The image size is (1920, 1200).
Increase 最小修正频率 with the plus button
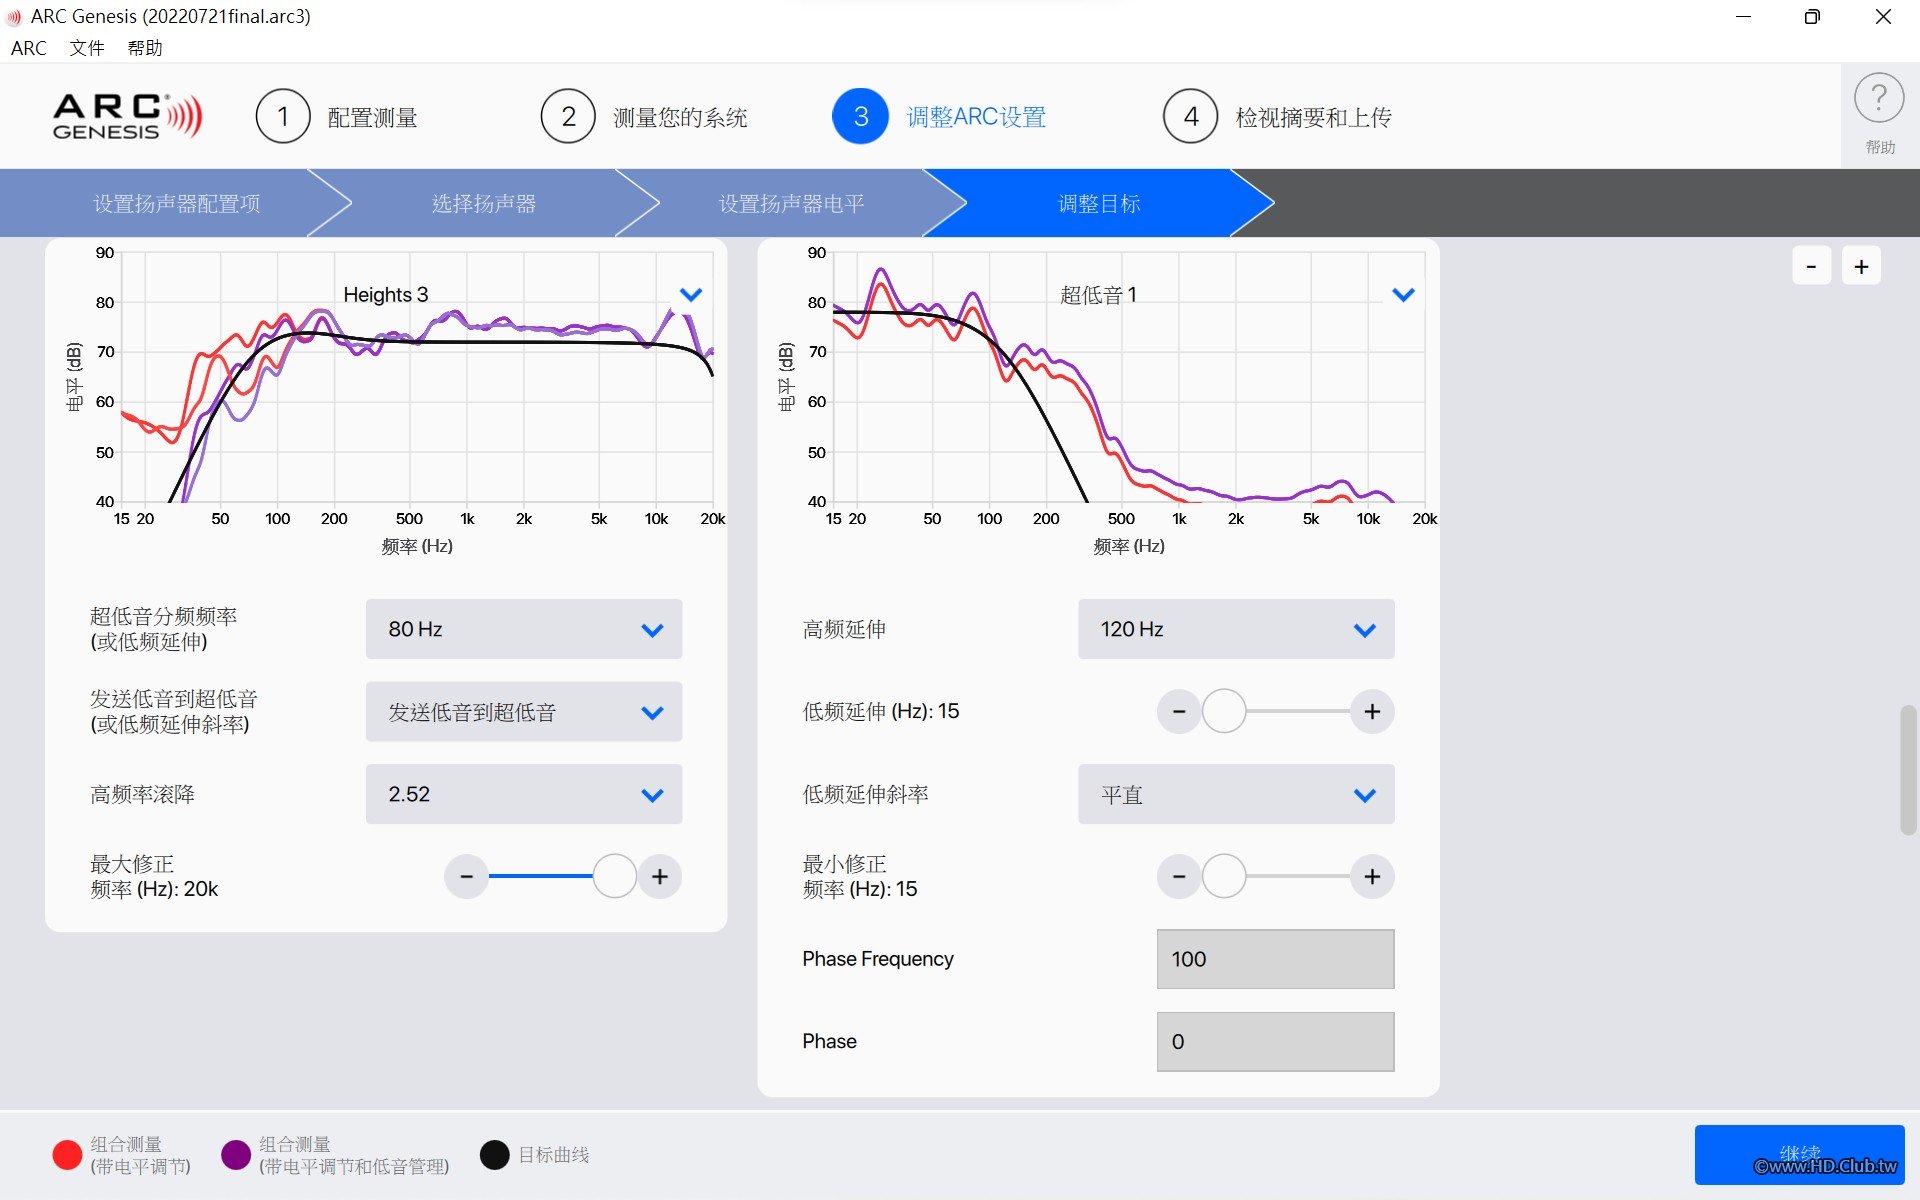[x=1372, y=877]
